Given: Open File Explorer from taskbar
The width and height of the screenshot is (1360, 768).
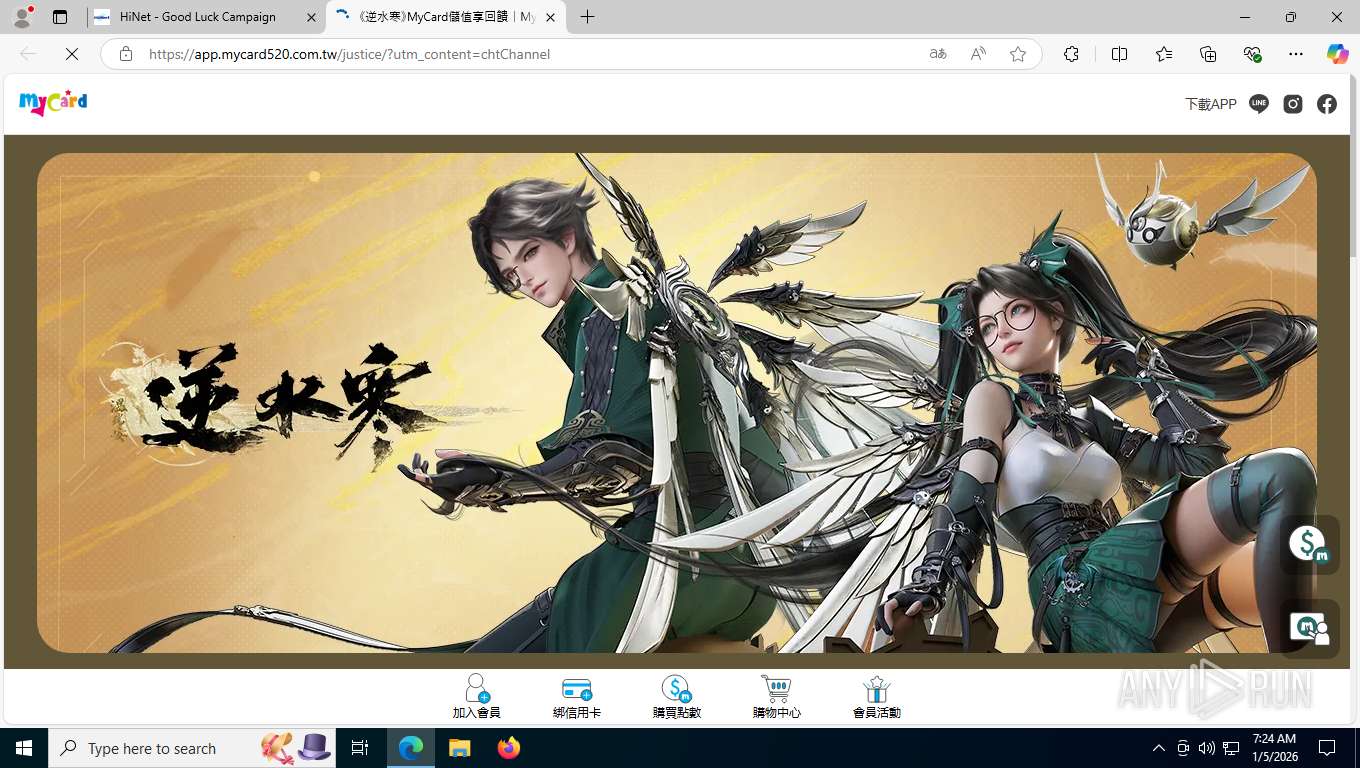Looking at the screenshot, I should 459,748.
